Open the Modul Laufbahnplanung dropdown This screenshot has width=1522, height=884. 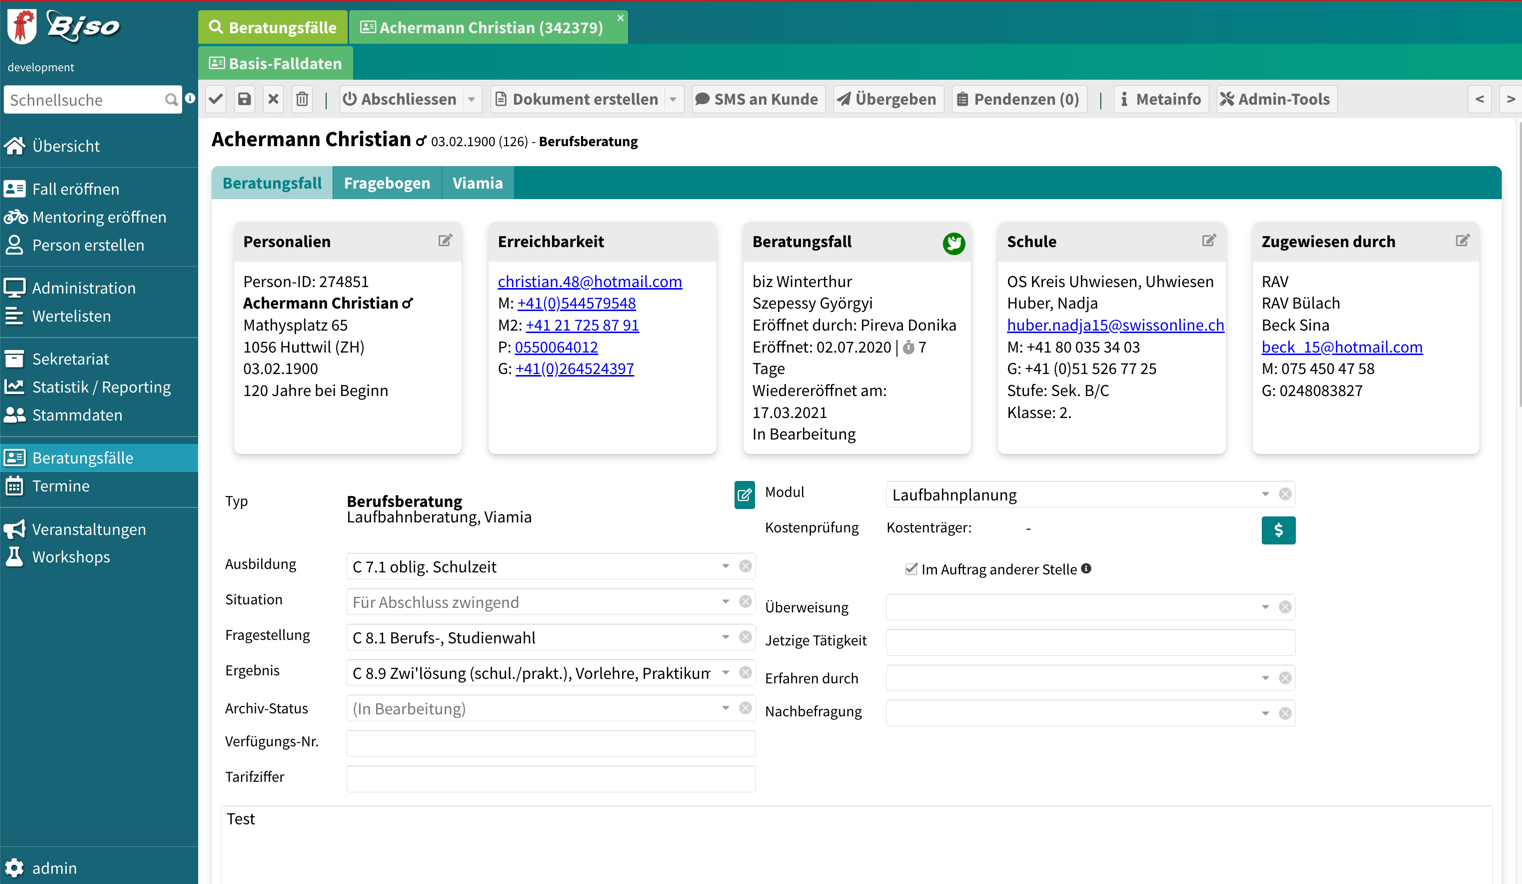pos(1265,494)
